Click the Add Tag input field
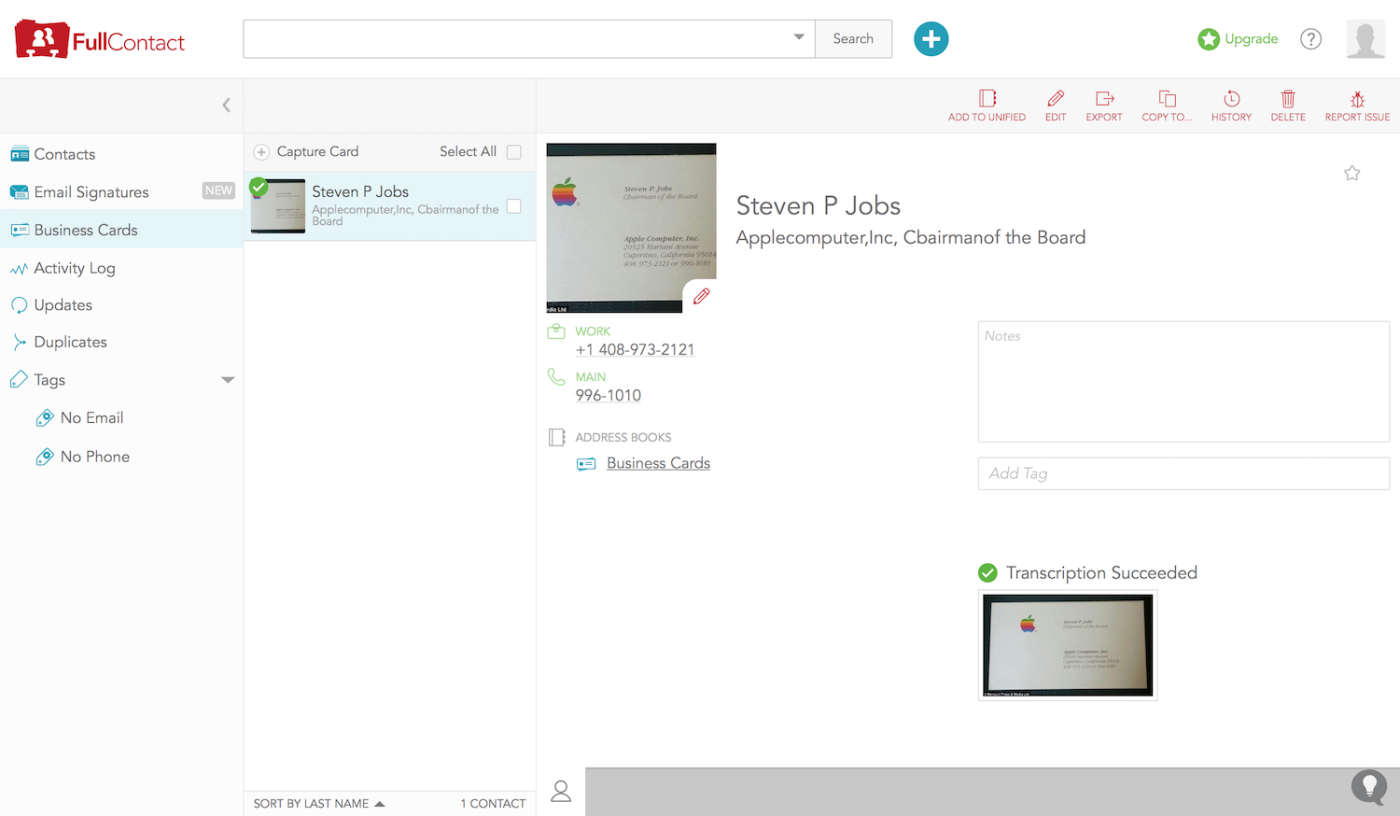Viewport: 1400px width, 816px height. click(1183, 473)
